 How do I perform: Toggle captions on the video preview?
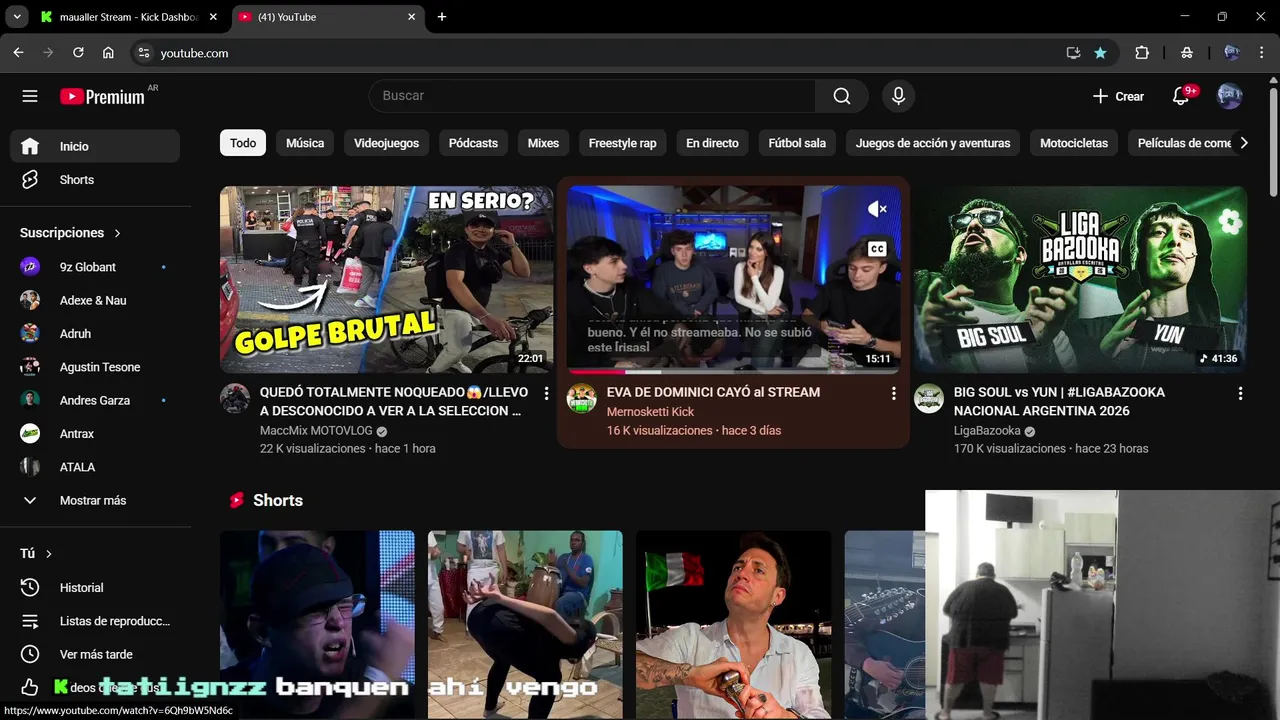point(877,249)
